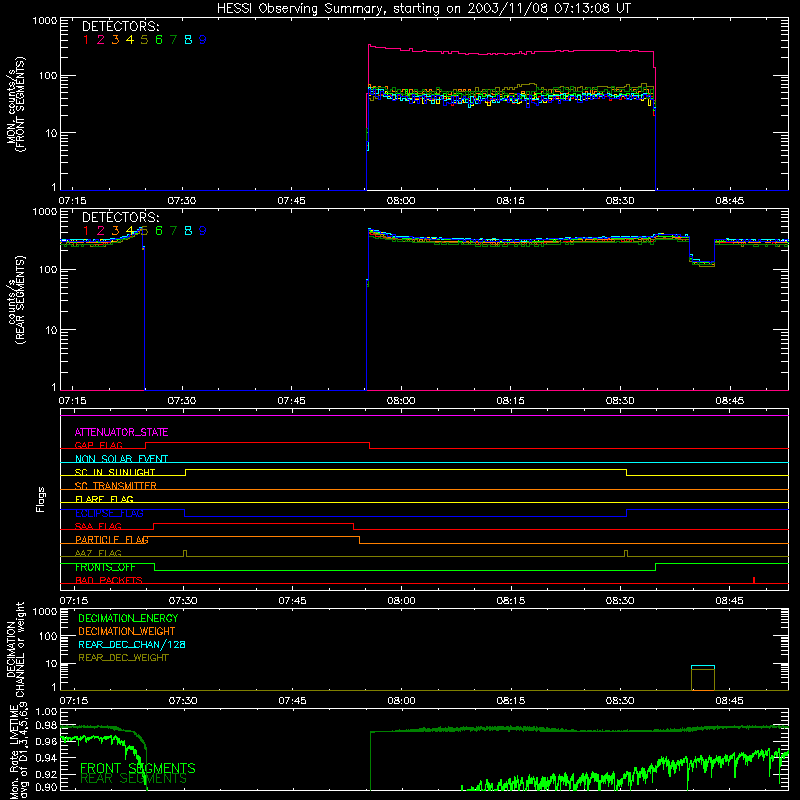This screenshot has height=800, width=800.
Task: Click the vertical Flags axis label
Action: pos(41,499)
